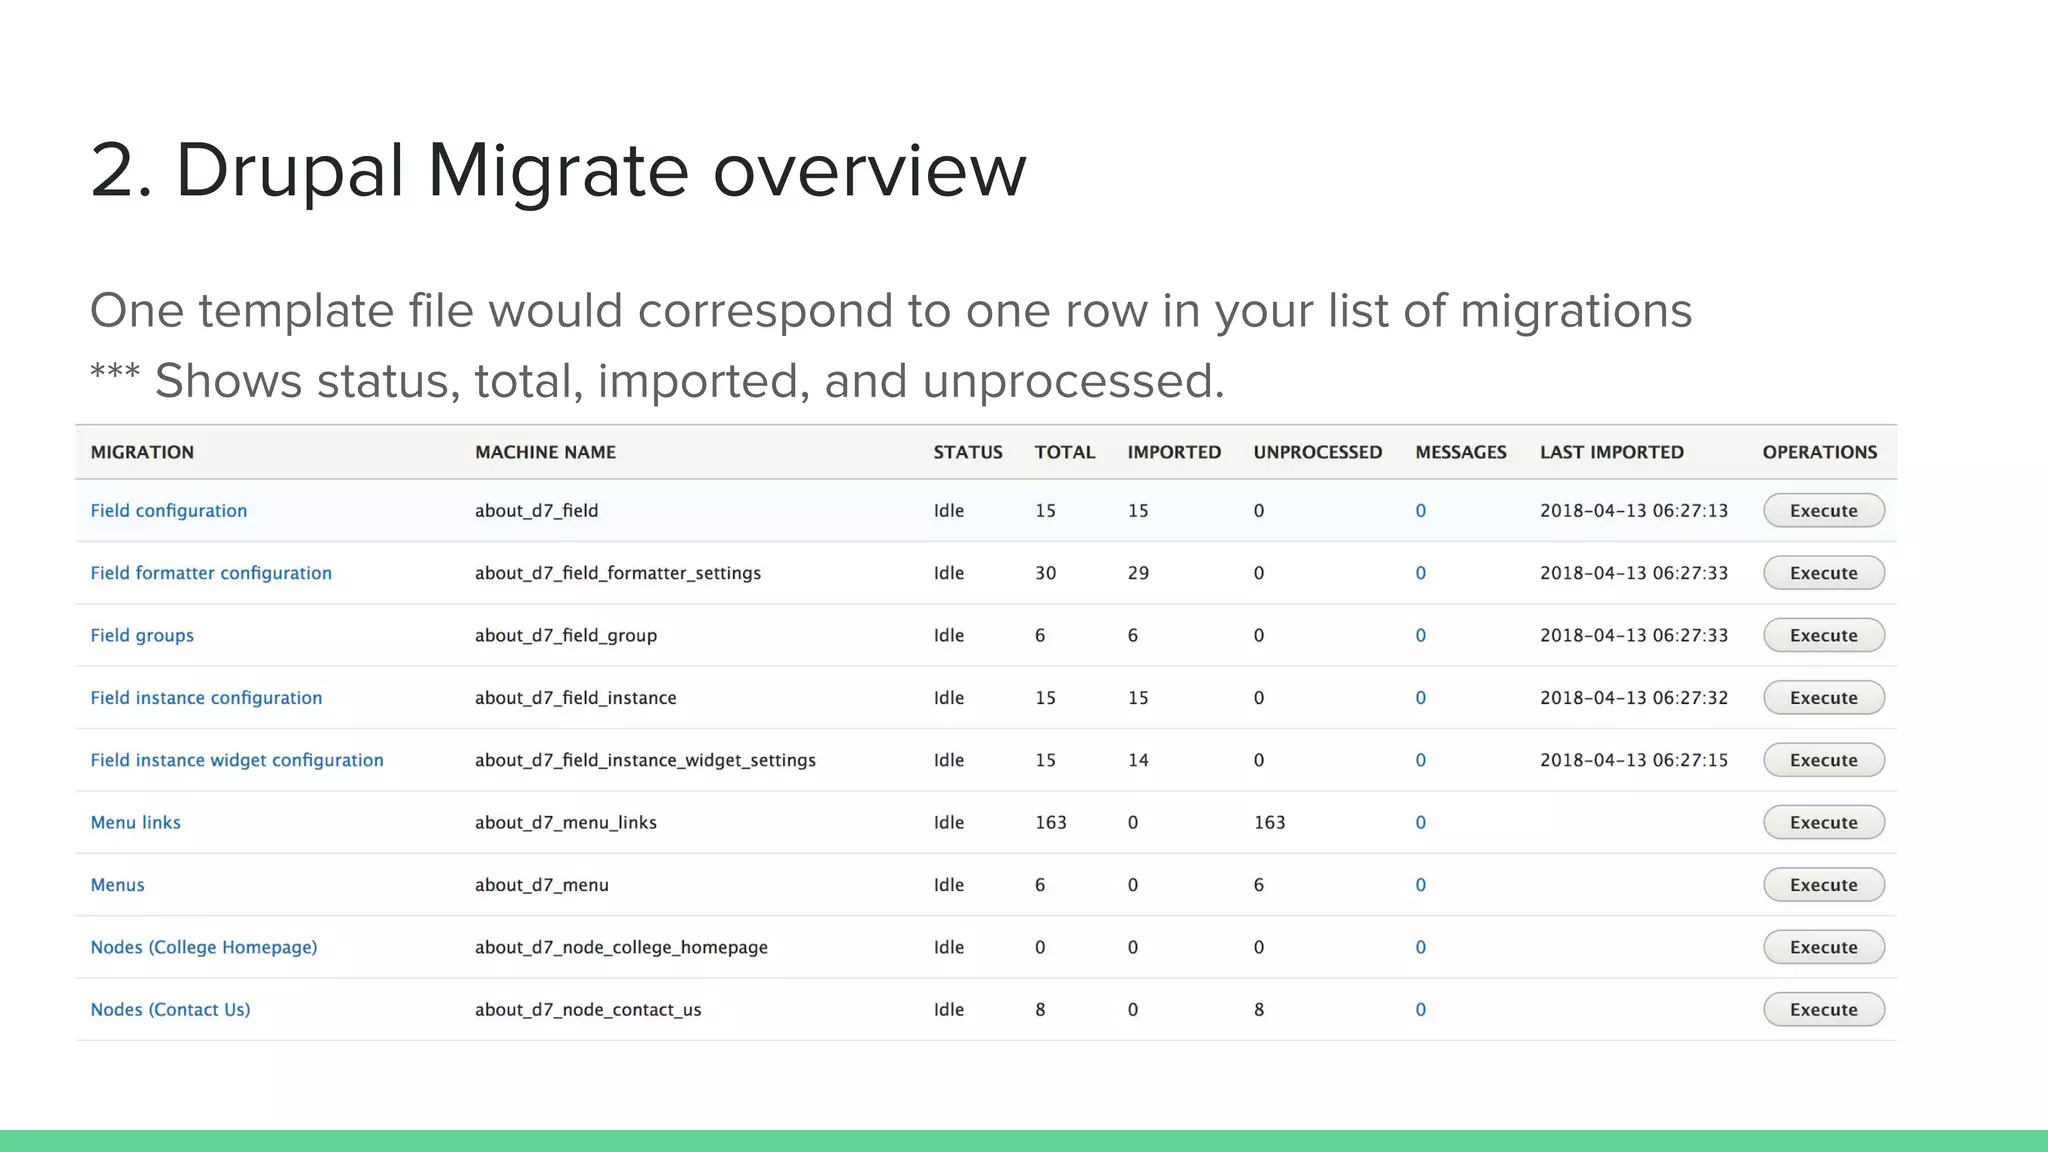Open messages count for Field configuration row
The width and height of the screenshot is (2048, 1152).
(1420, 511)
